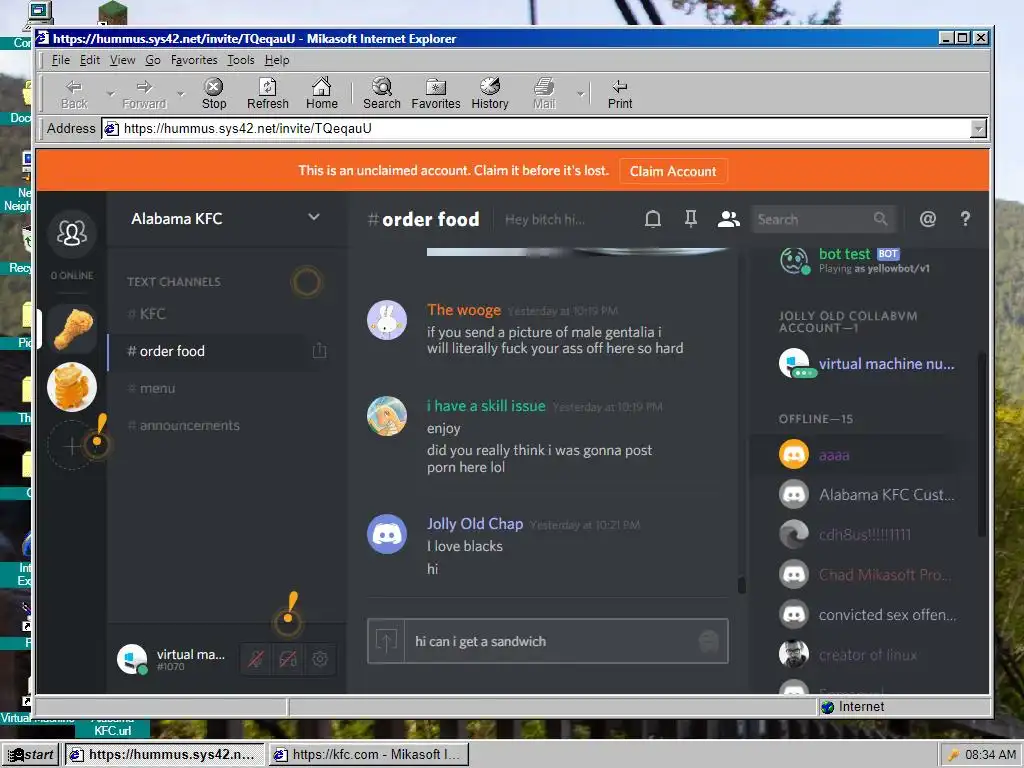Stop the page from loading
Image resolution: width=1024 pixels, height=768 pixels.
click(x=214, y=94)
